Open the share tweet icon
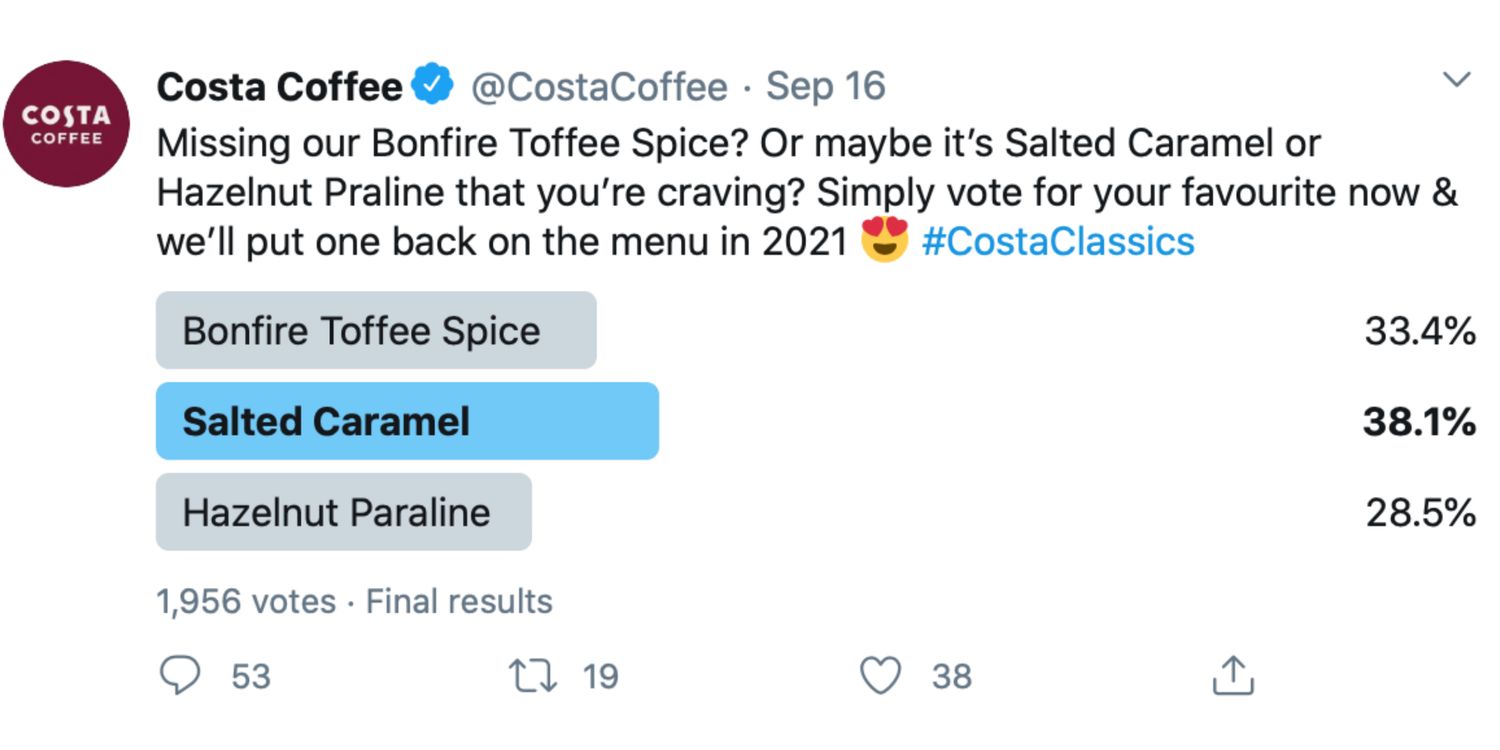 coord(1232,676)
